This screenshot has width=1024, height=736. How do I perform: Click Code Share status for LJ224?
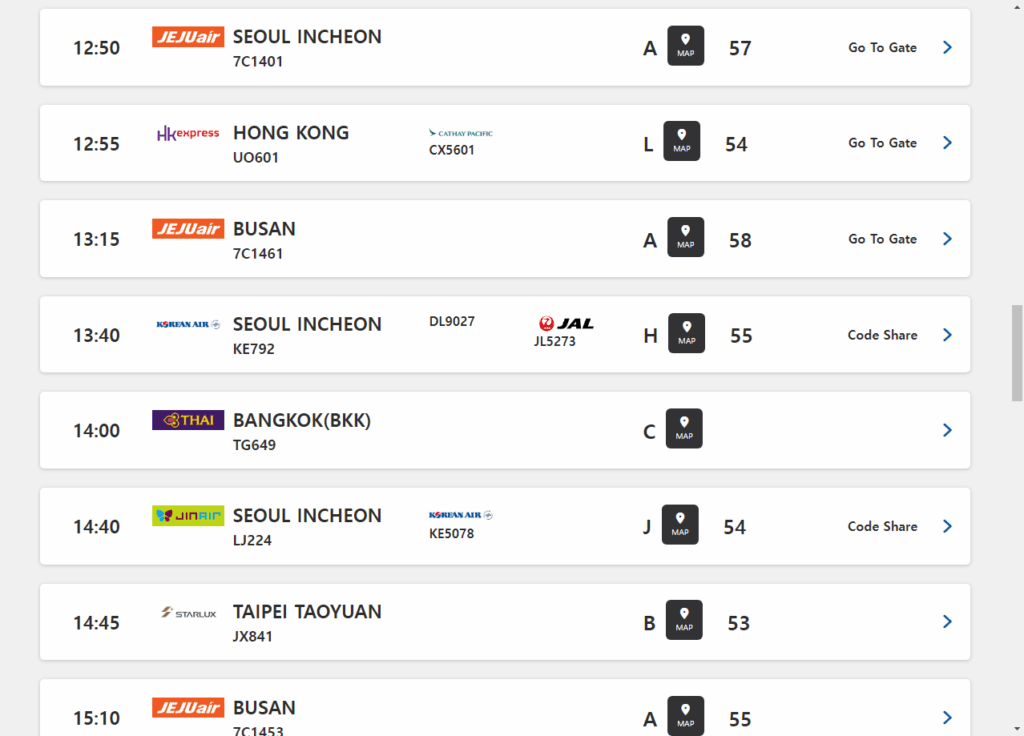(x=882, y=526)
